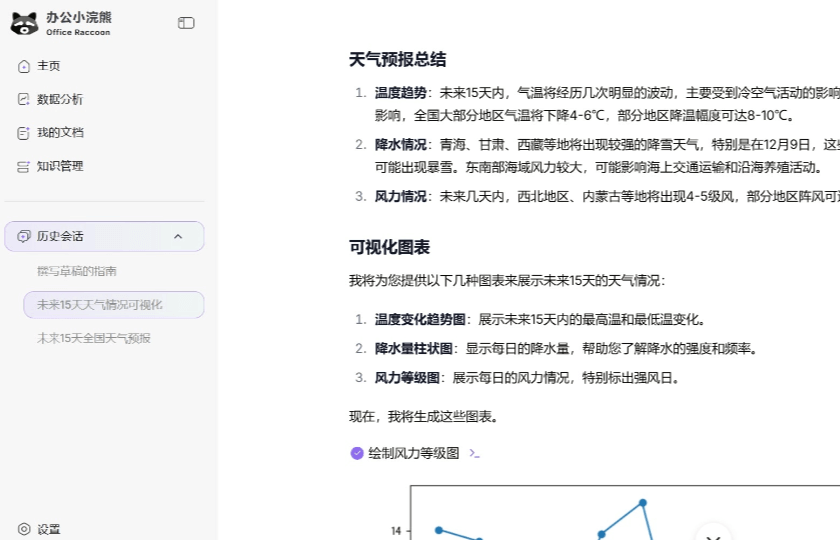The image size is (840, 540).
Task: Select conversation 未来15天天气情况可视化
Action: pyautogui.click(x=114, y=305)
